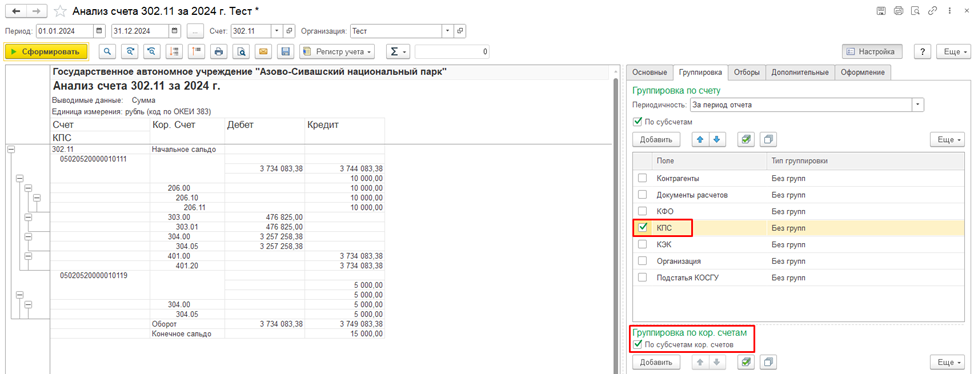This screenshot has width=974, height=374.
Task: Switch to the Отборы tab
Action: pos(747,72)
